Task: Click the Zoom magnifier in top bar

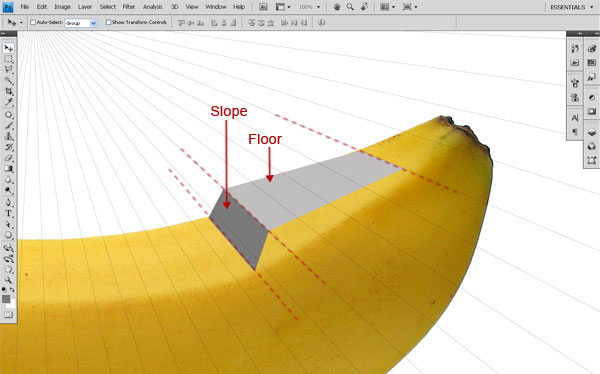Action: click(x=350, y=7)
